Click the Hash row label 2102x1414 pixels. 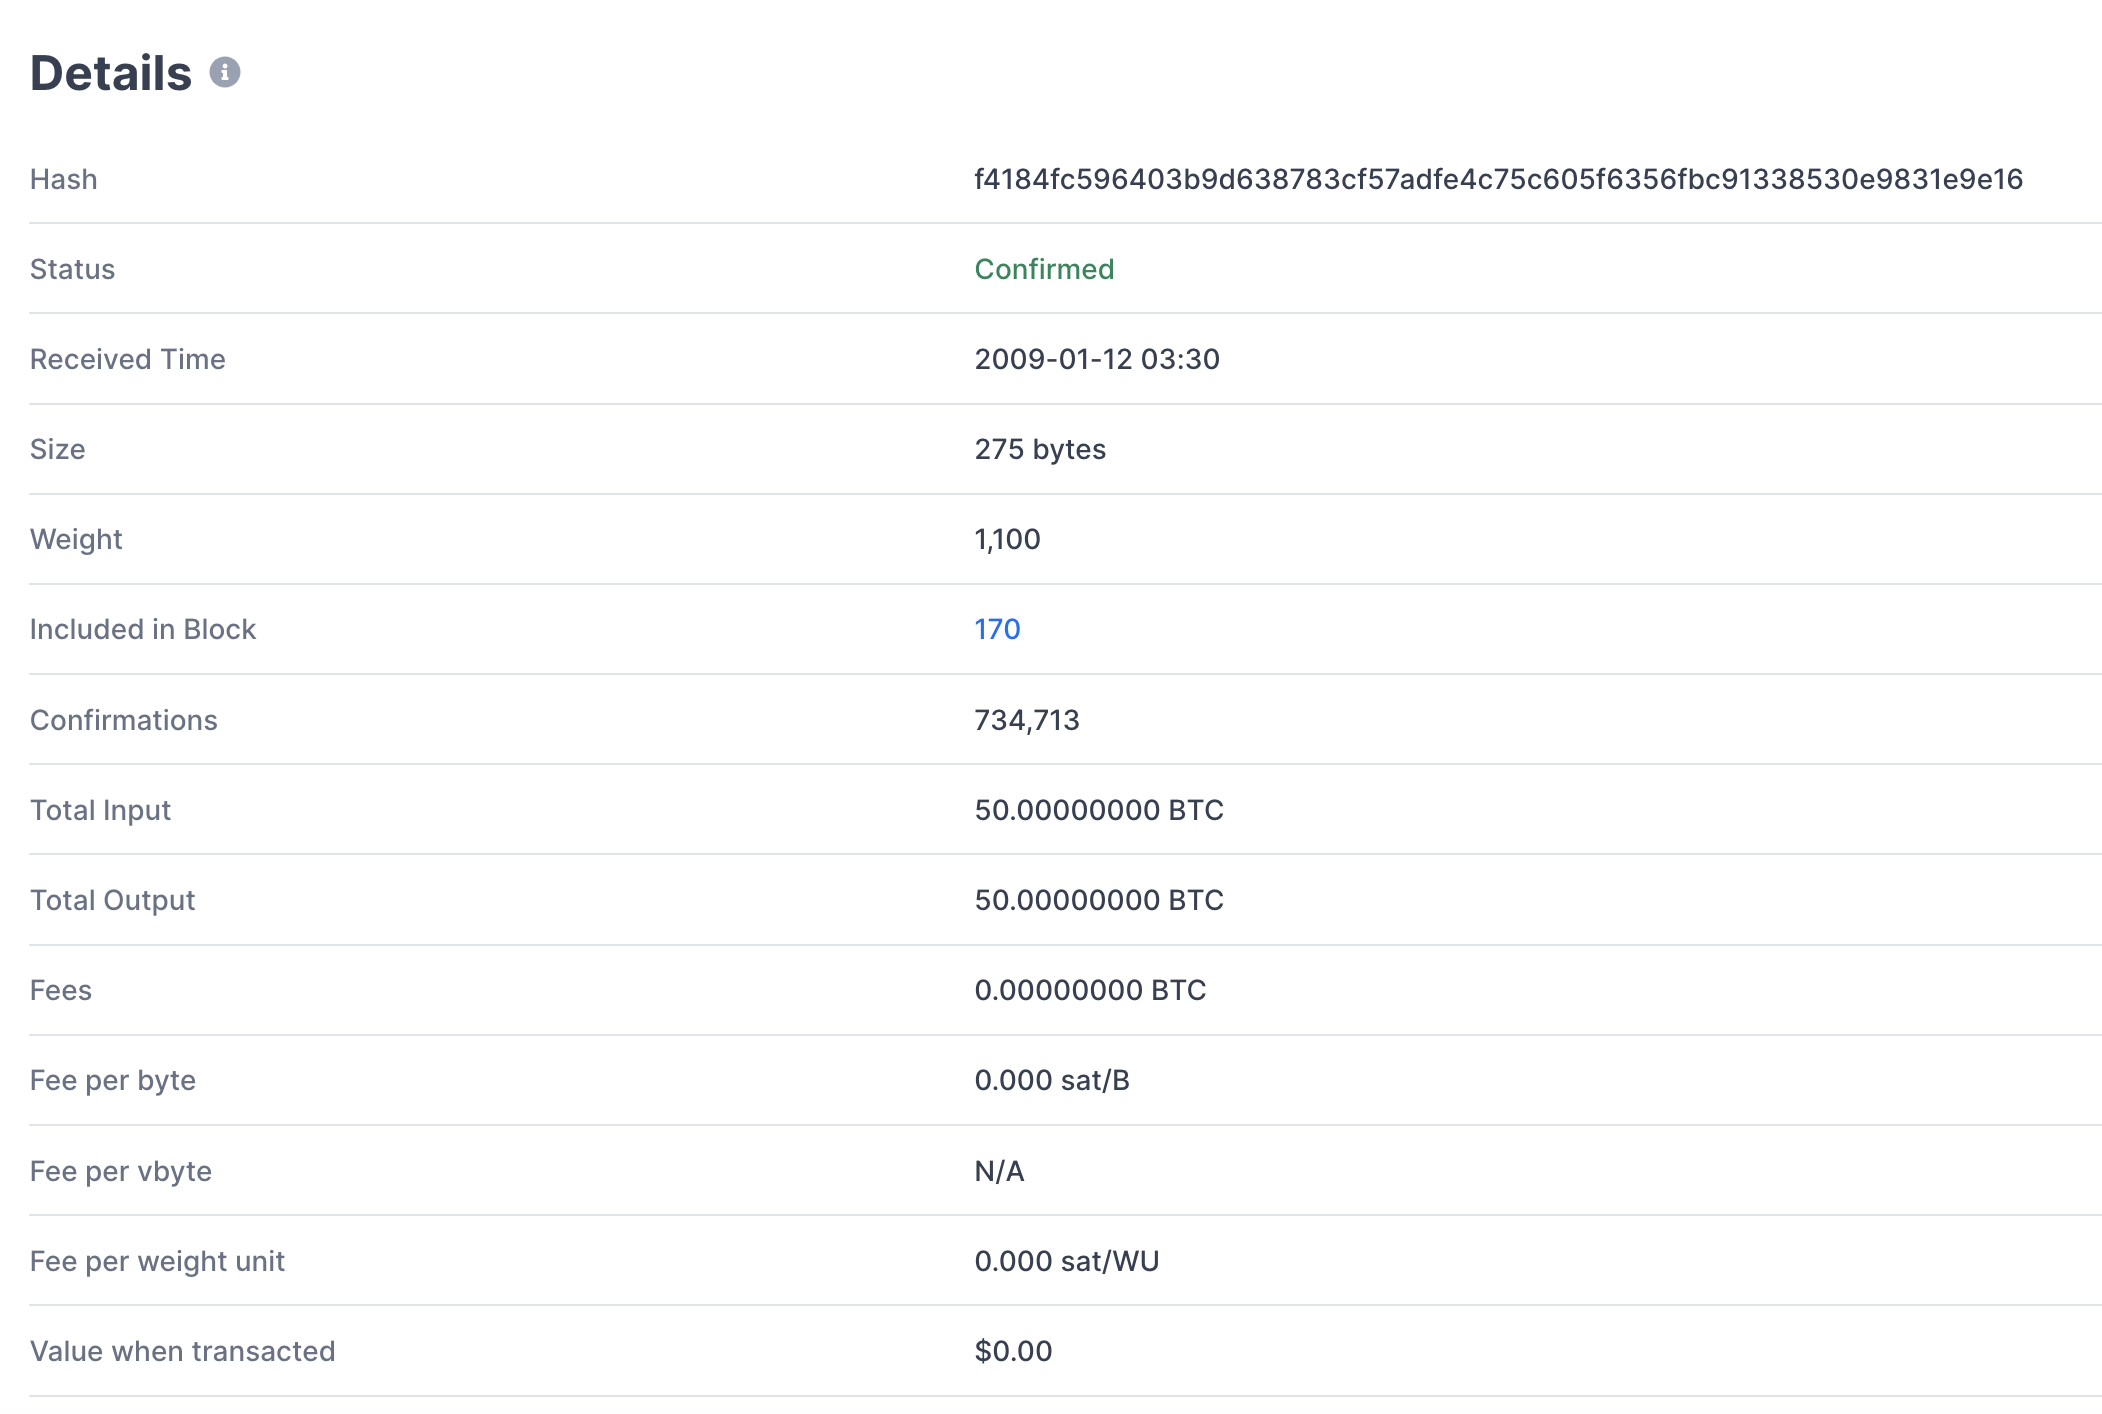pos(64,179)
